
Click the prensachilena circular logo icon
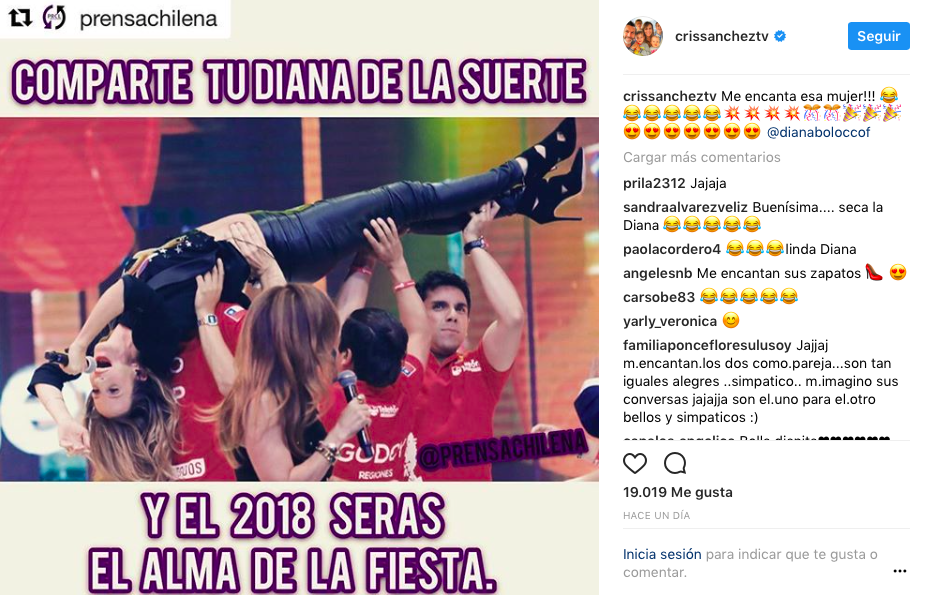tap(54, 18)
